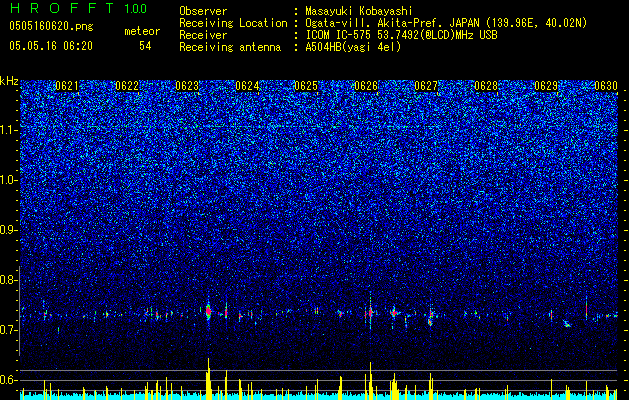
Task: Click location text Ogata-vill. Akita-Pref. JAPAN
Action: coord(392,23)
